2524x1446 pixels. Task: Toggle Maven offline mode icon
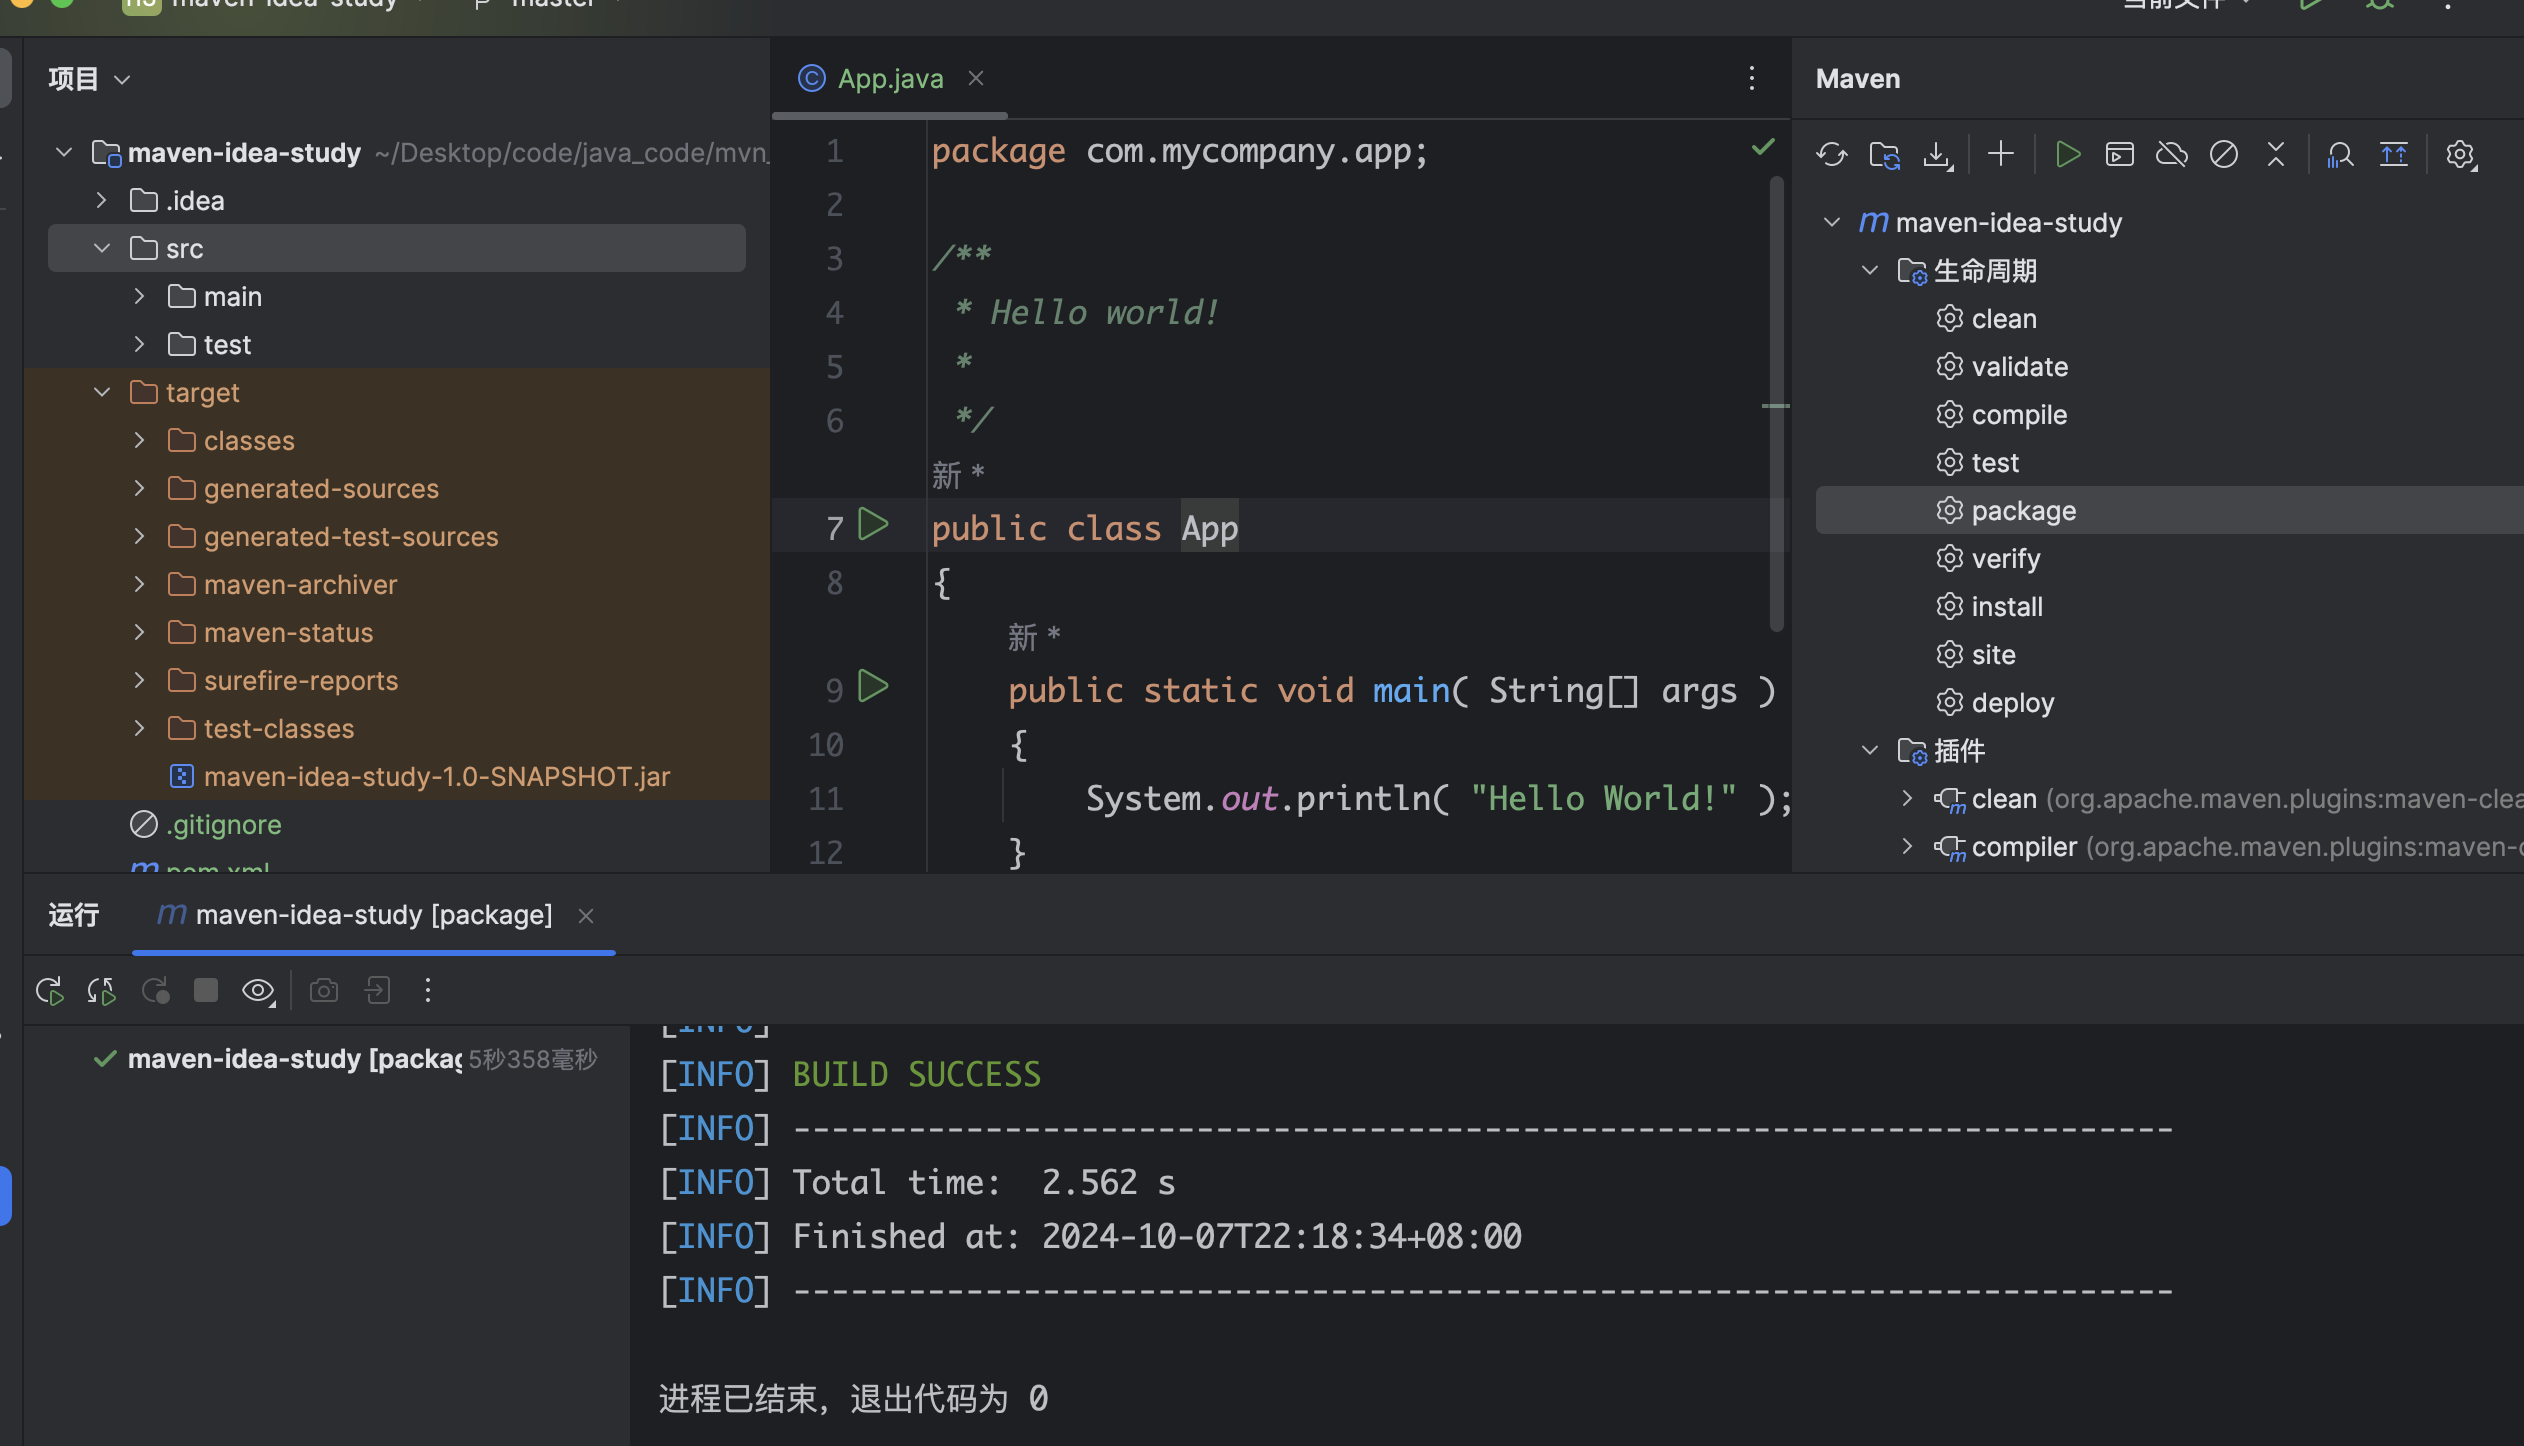2171,154
